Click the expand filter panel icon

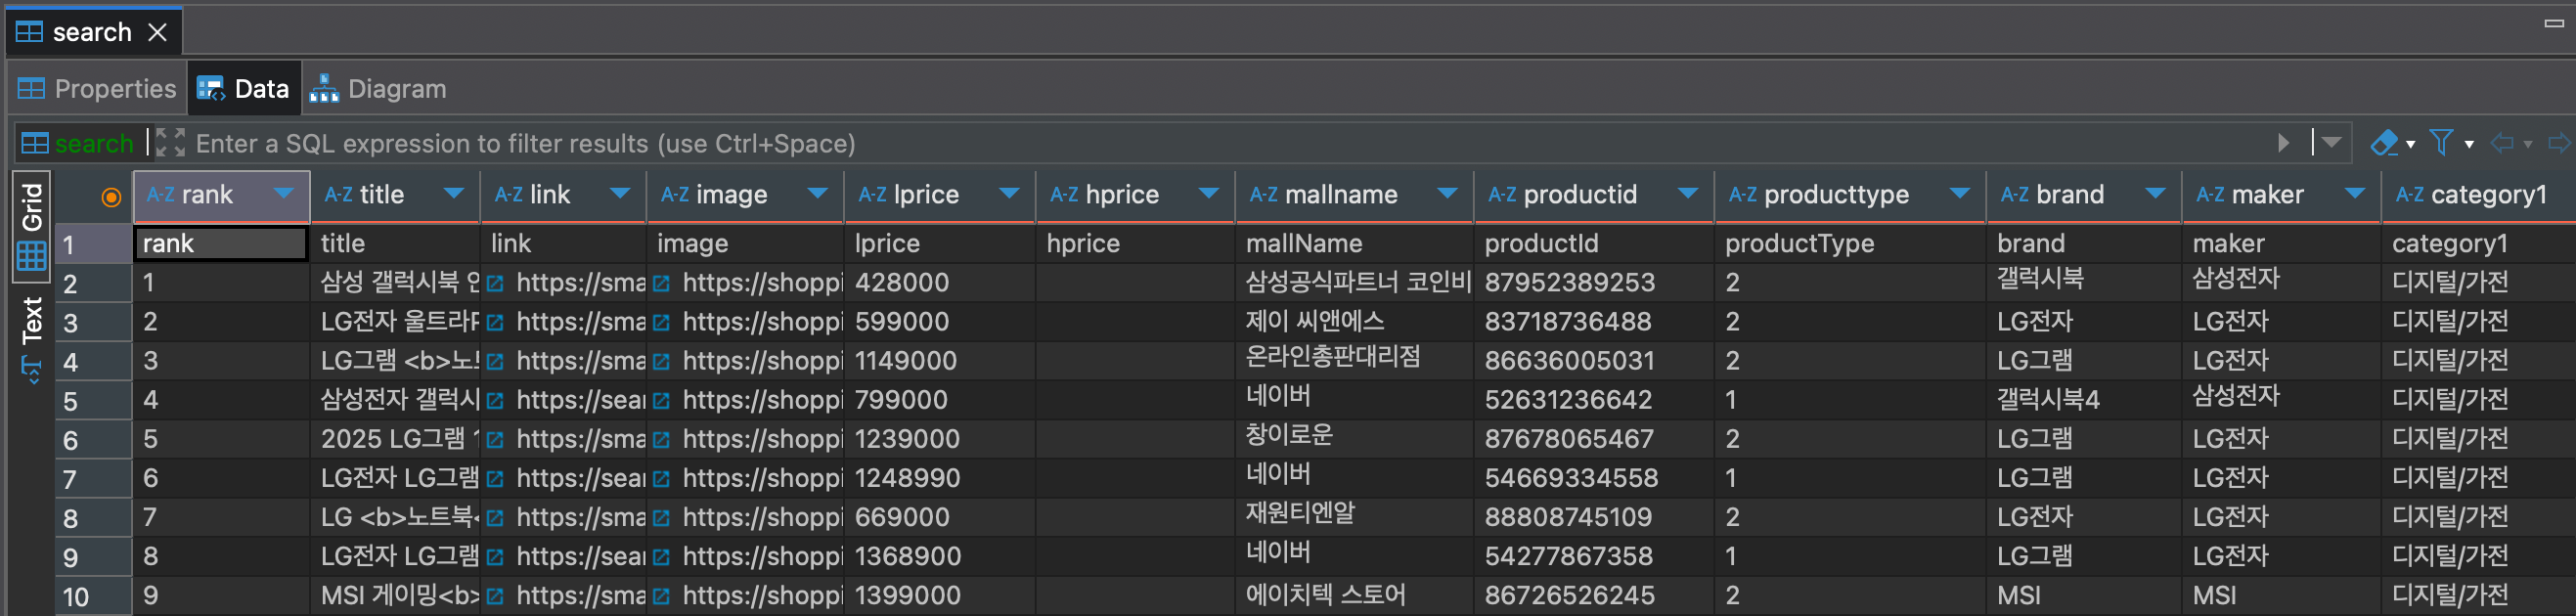[170, 143]
